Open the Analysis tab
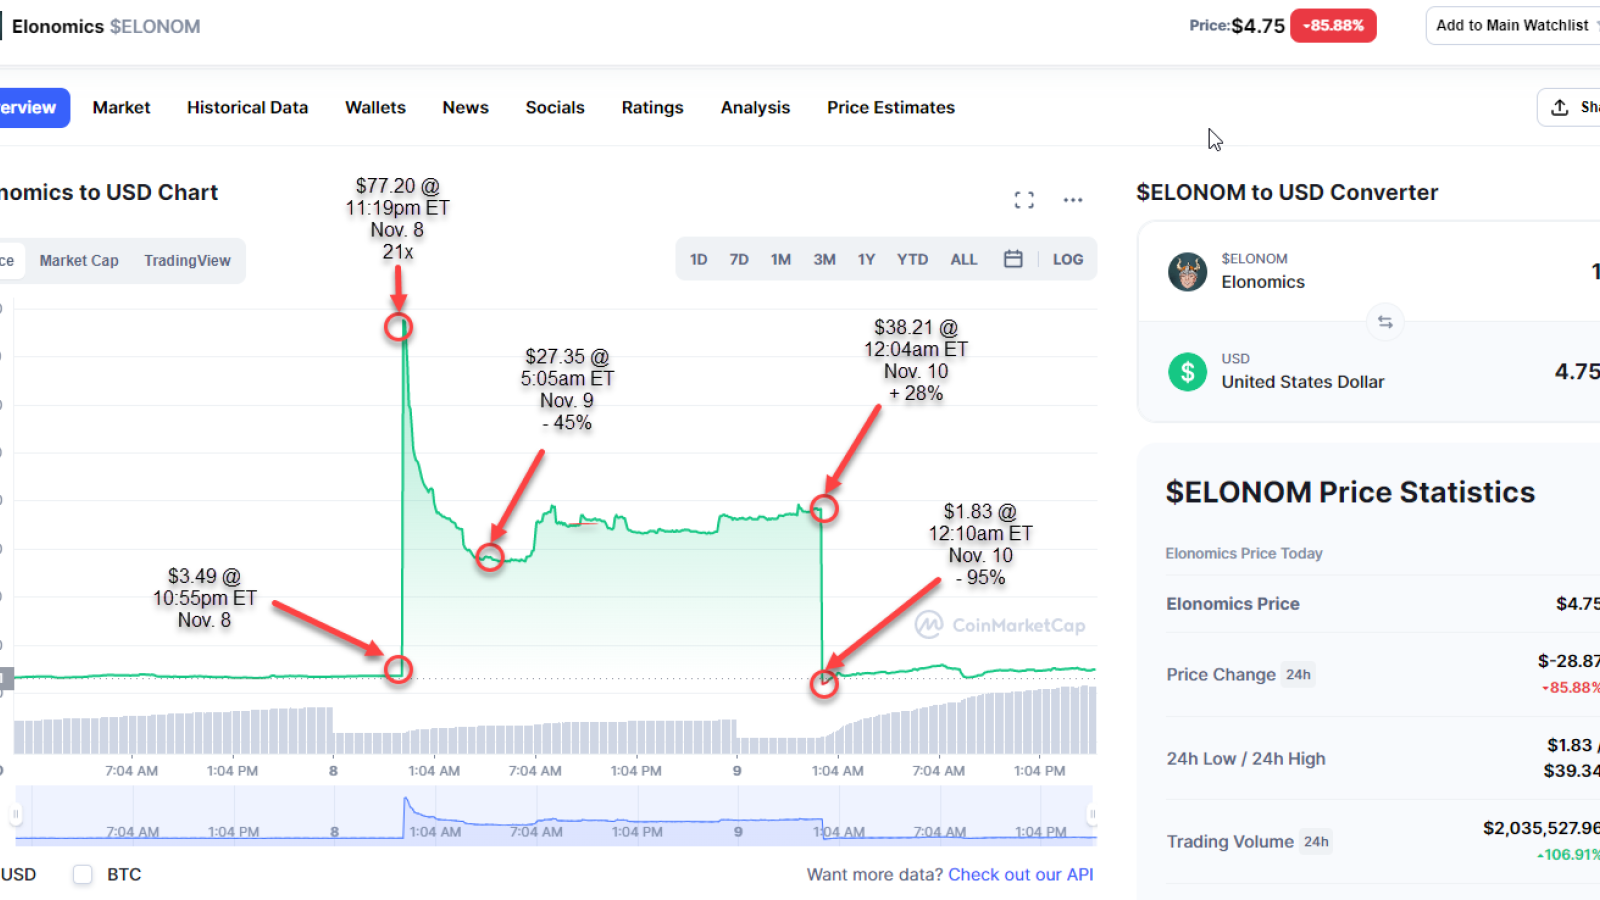The image size is (1600, 900). tap(755, 107)
